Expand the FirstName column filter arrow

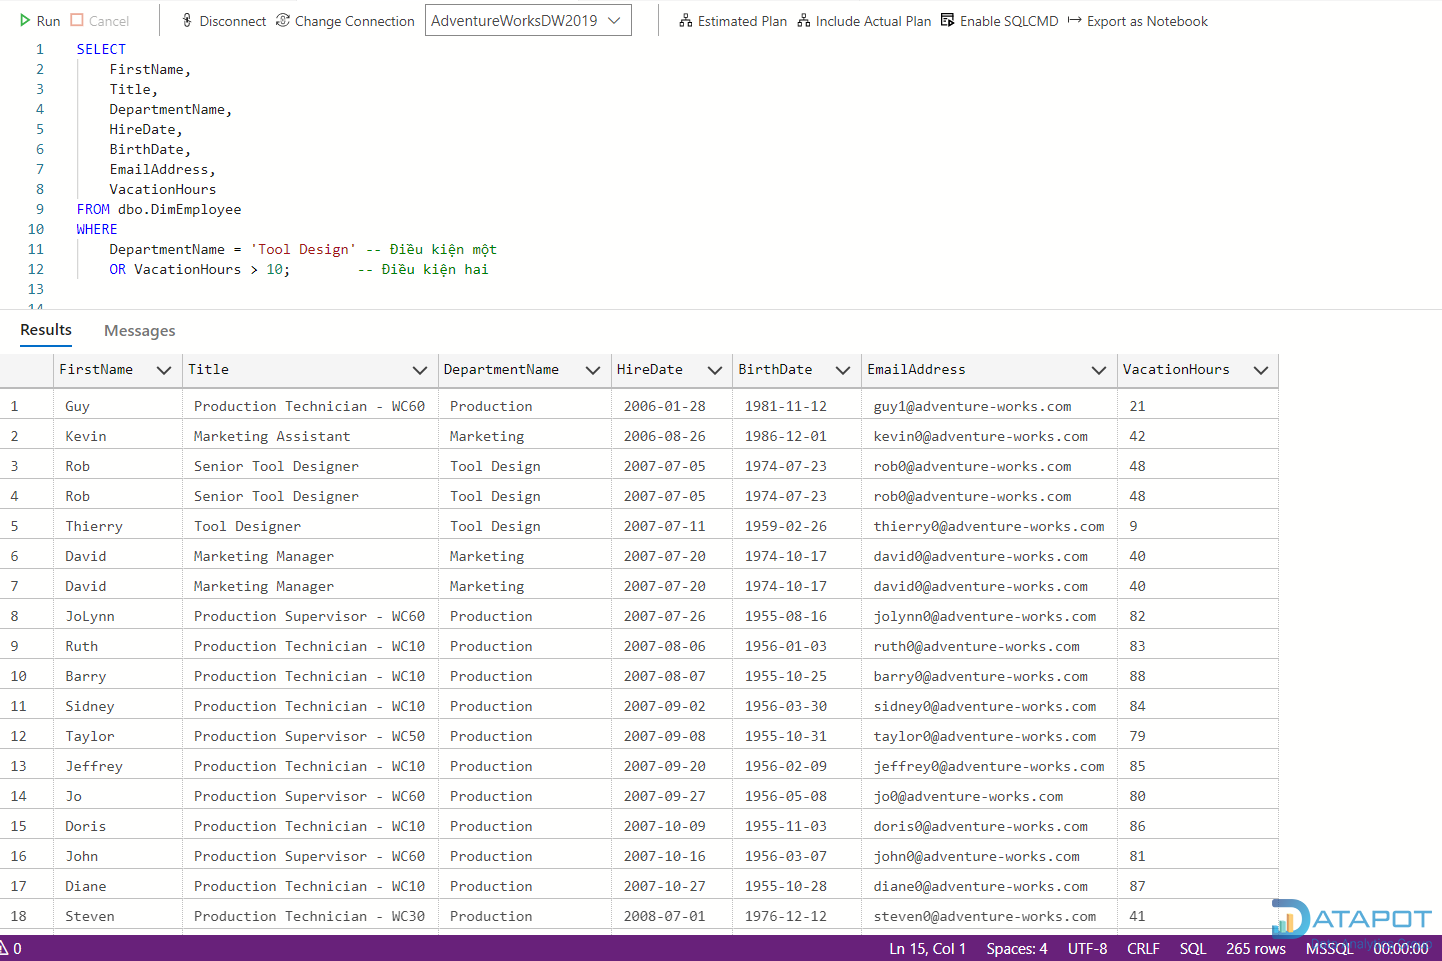click(x=164, y=370)
